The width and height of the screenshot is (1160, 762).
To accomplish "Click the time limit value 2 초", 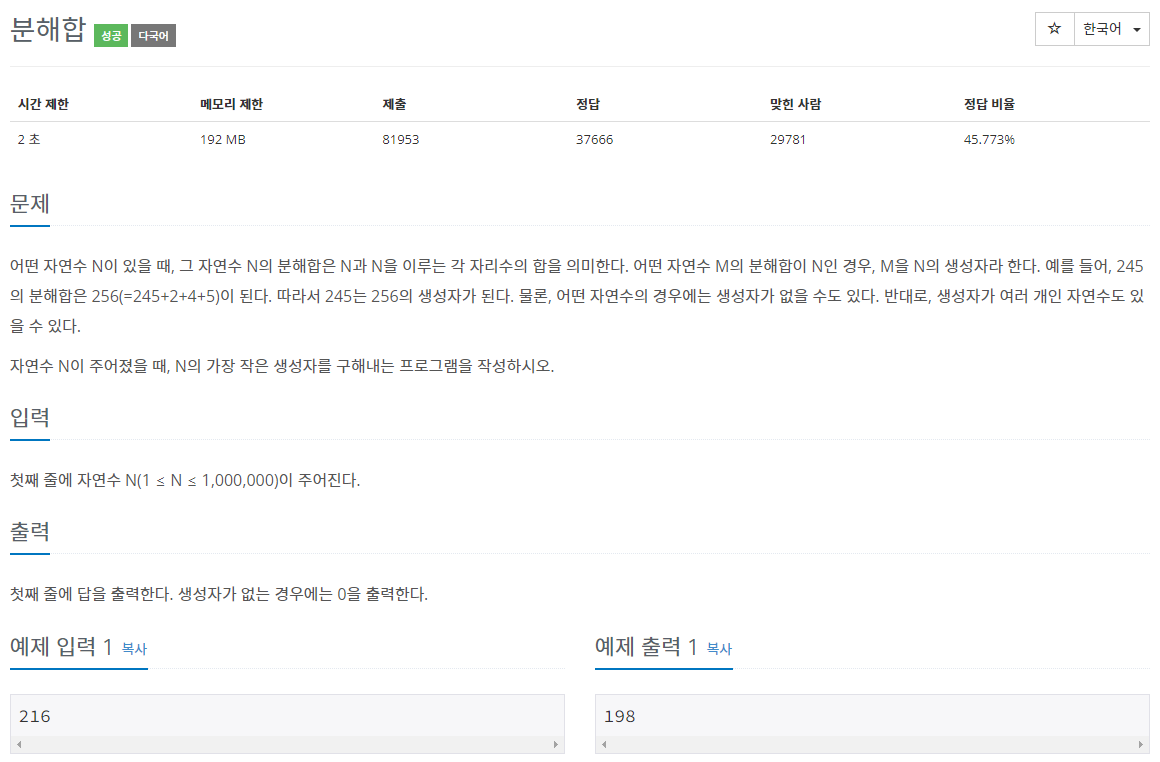I will point(29,139).
